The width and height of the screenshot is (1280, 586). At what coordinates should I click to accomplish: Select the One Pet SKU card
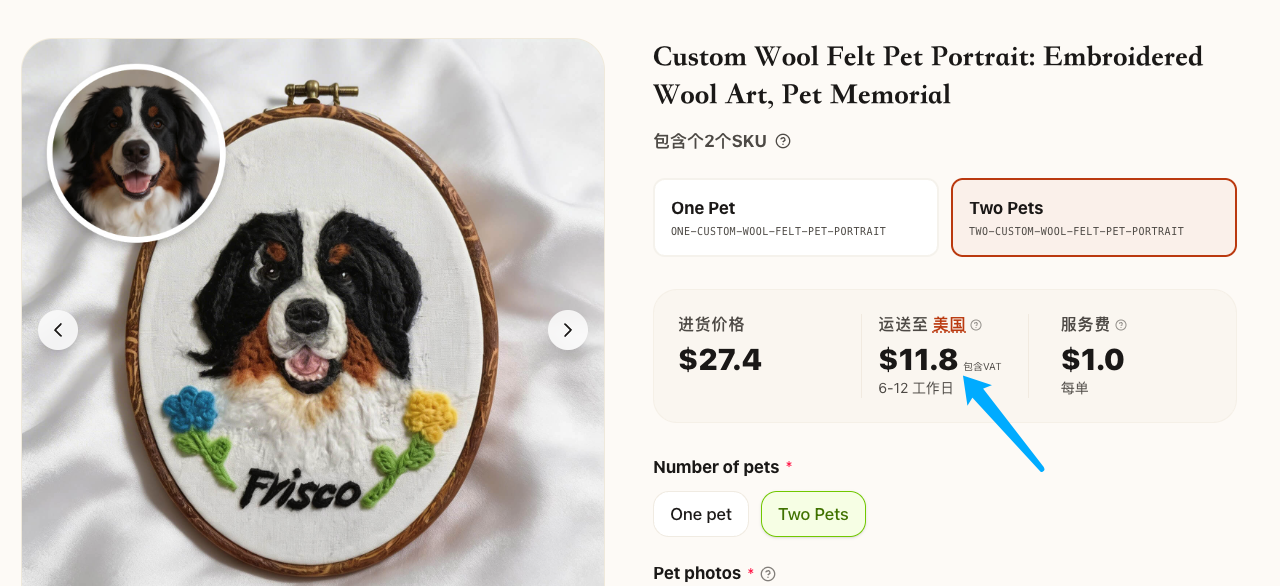point(795,218)
